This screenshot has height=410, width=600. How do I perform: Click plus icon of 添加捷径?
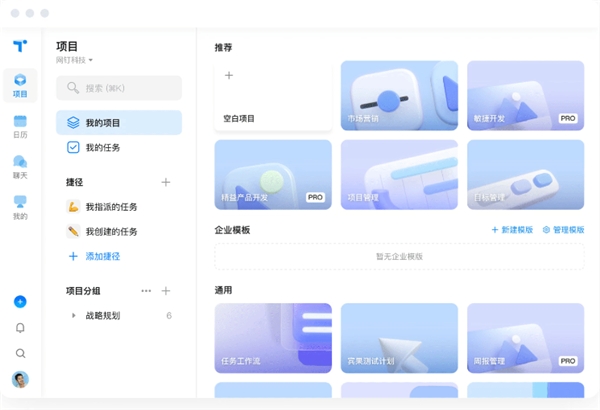coord(73,256)
